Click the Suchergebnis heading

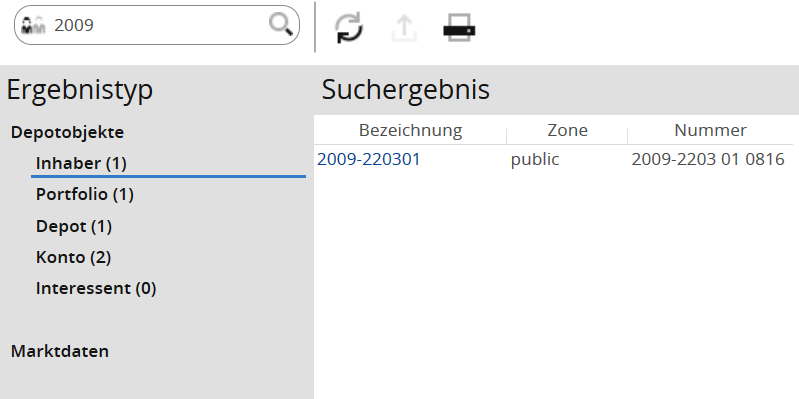(x=406, y=90)
